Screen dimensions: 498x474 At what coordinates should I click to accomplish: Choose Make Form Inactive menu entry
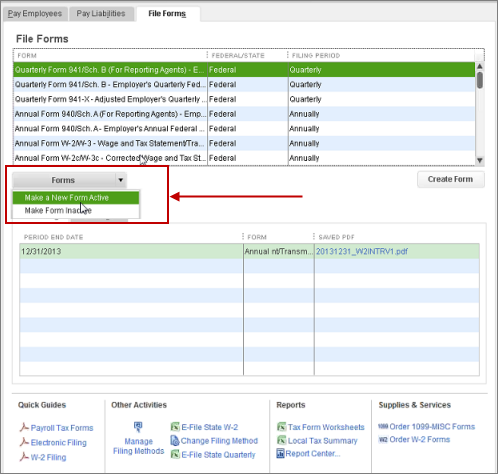(76, 211)
